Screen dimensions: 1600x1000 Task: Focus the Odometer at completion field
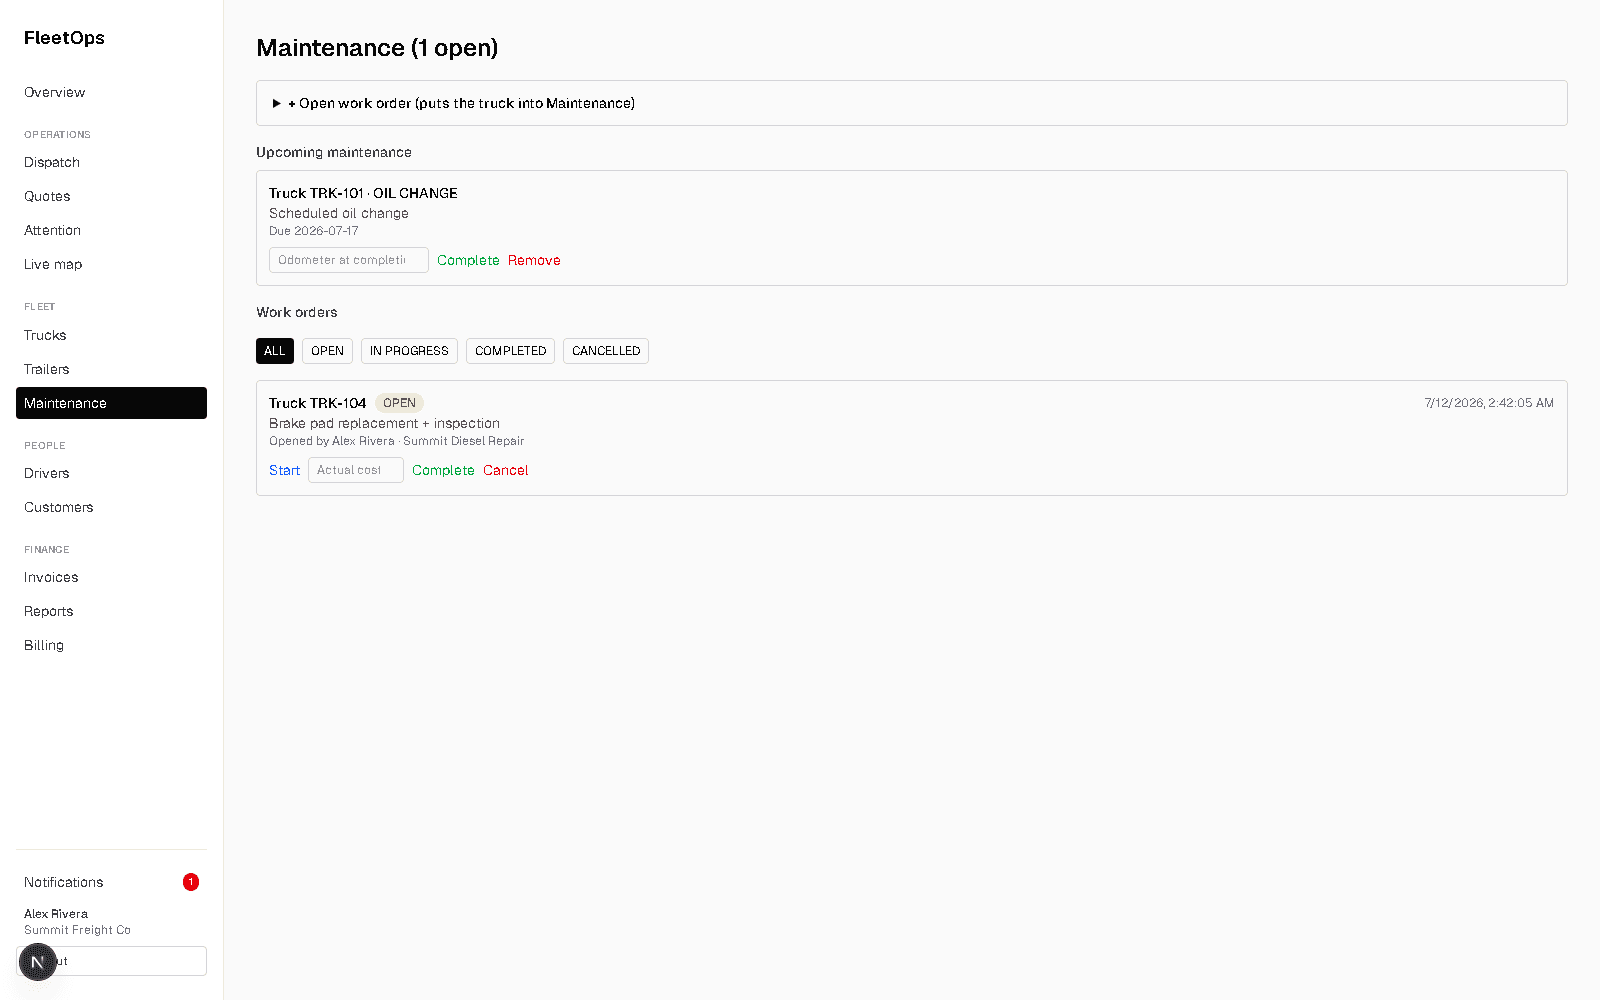click(x=349, y=260)
